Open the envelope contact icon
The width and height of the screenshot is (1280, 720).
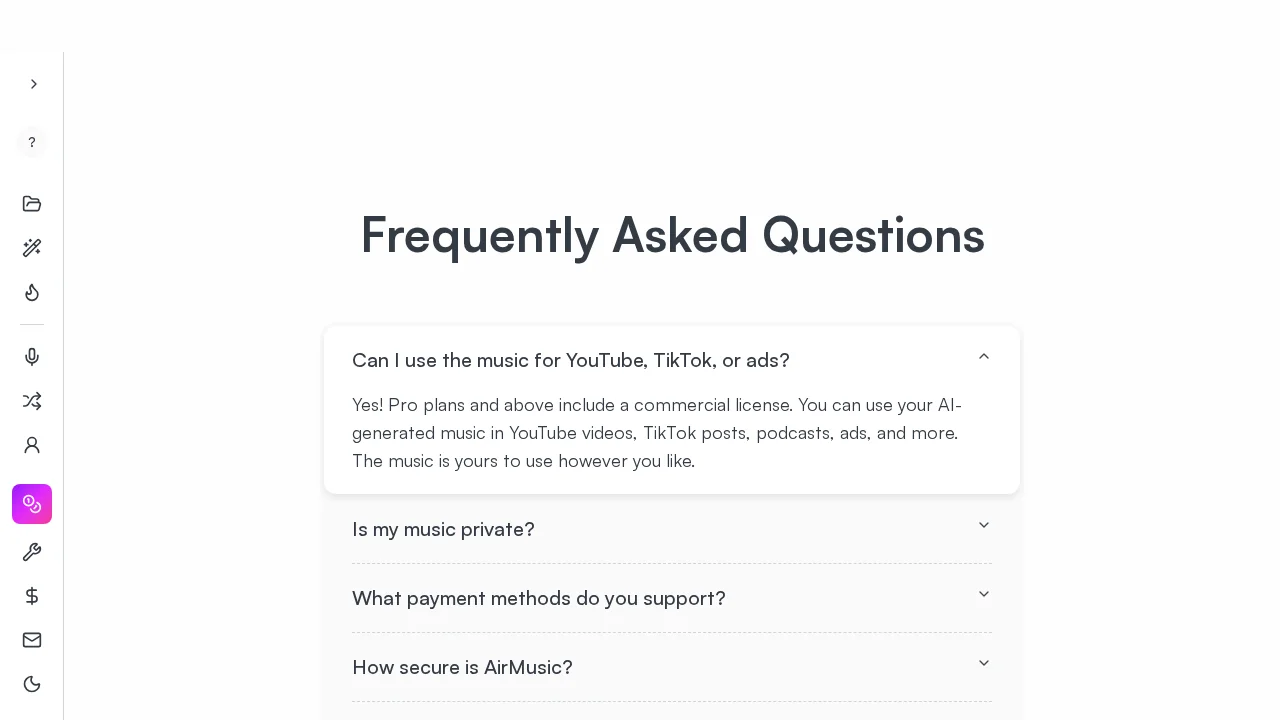[x=32, y=640]
